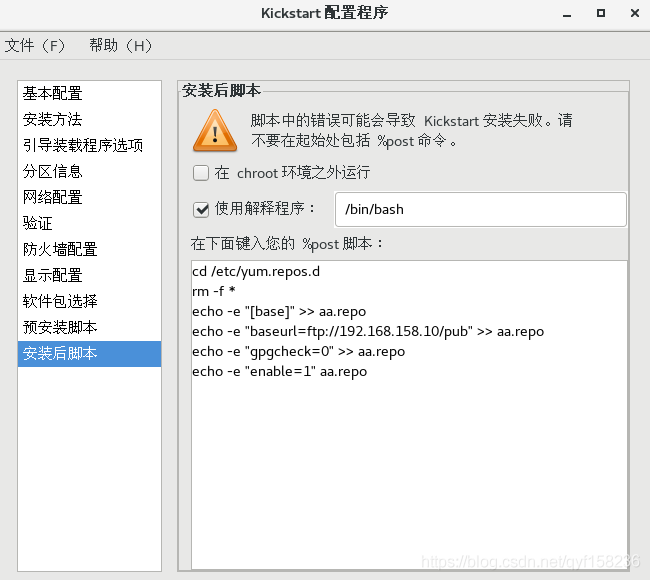Maximize the Kickstart window
Screen dimensions: 650x580
[x=601, y=13]
